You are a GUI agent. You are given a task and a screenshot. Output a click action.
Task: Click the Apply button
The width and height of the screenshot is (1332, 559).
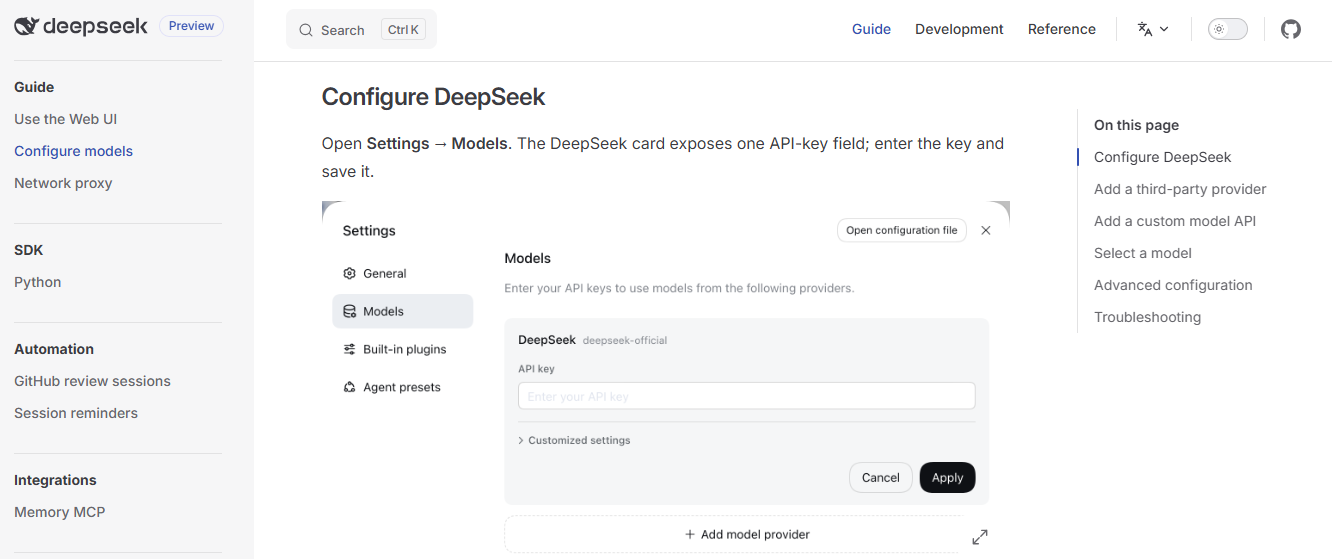tap(947, 477)
